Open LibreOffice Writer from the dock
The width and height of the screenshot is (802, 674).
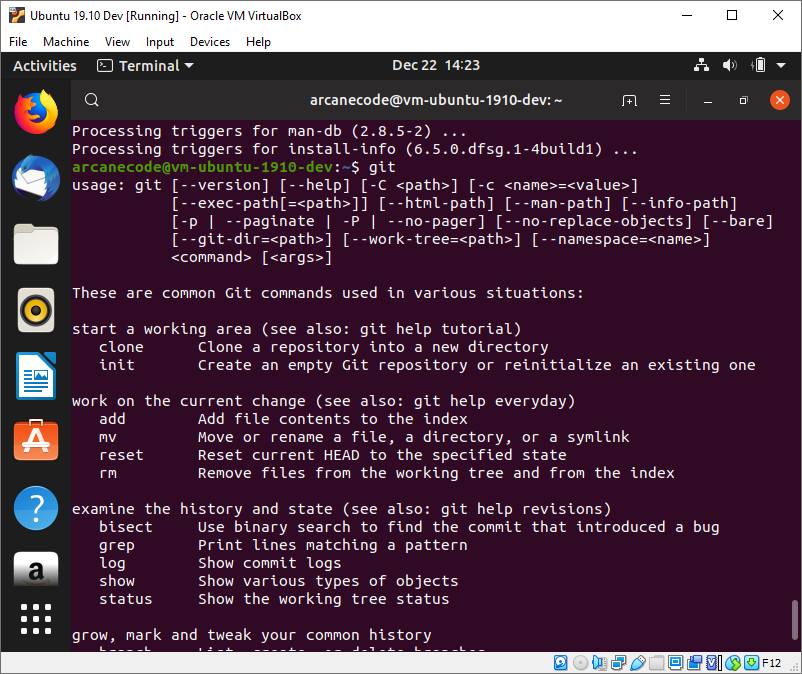[36, 376]
